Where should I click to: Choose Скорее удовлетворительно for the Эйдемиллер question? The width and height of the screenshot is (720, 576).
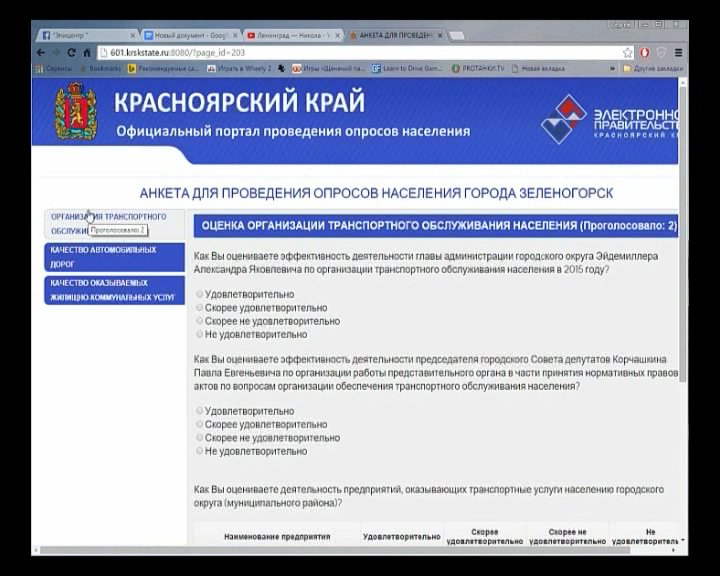click(x=199, y=307)
